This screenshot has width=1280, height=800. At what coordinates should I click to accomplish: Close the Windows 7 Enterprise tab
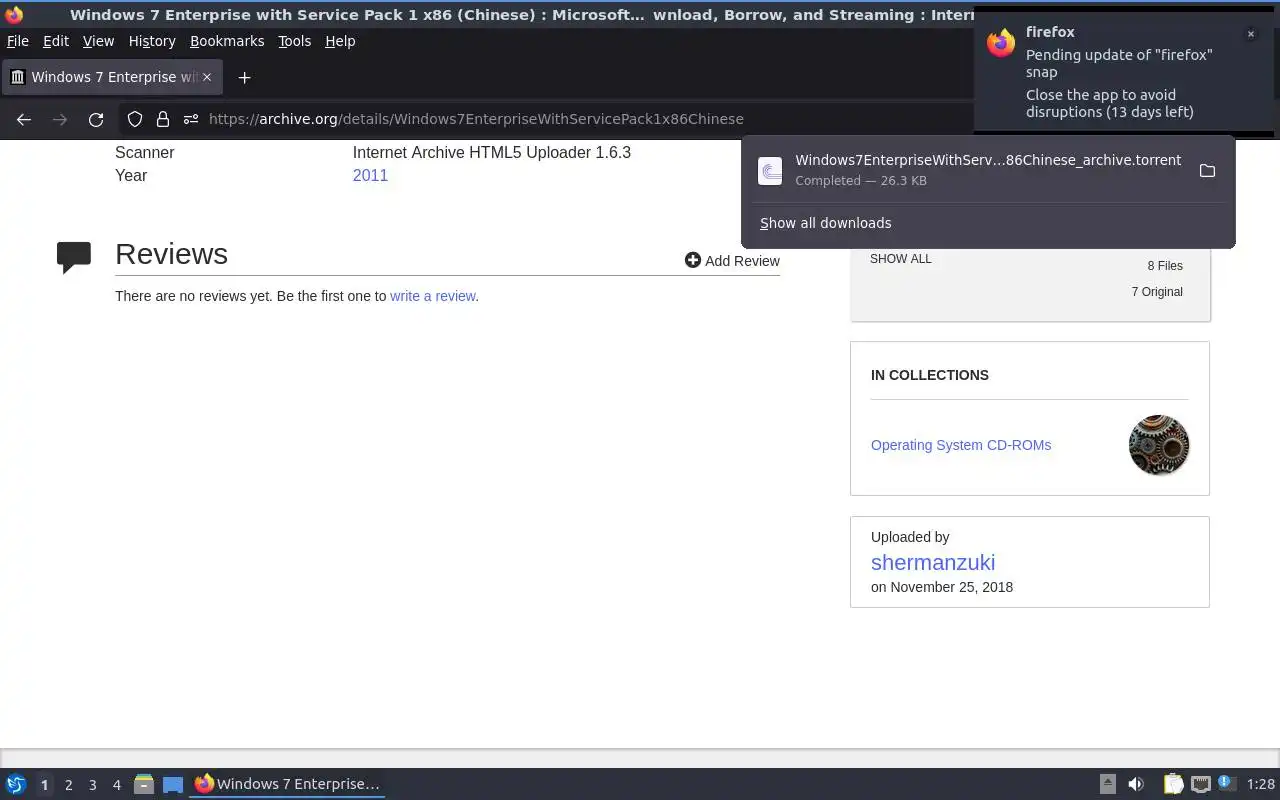point(207,77)
